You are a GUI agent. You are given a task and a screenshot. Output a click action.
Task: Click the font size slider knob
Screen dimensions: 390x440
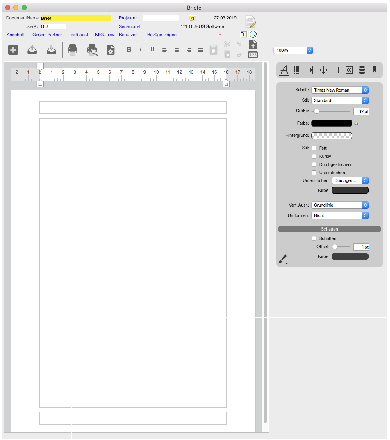click(x=317, y=111)
